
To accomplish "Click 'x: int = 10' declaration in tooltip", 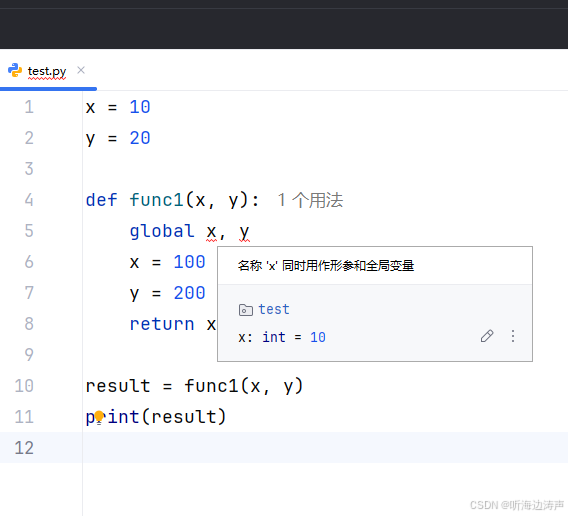I will (x=281, y=337).
